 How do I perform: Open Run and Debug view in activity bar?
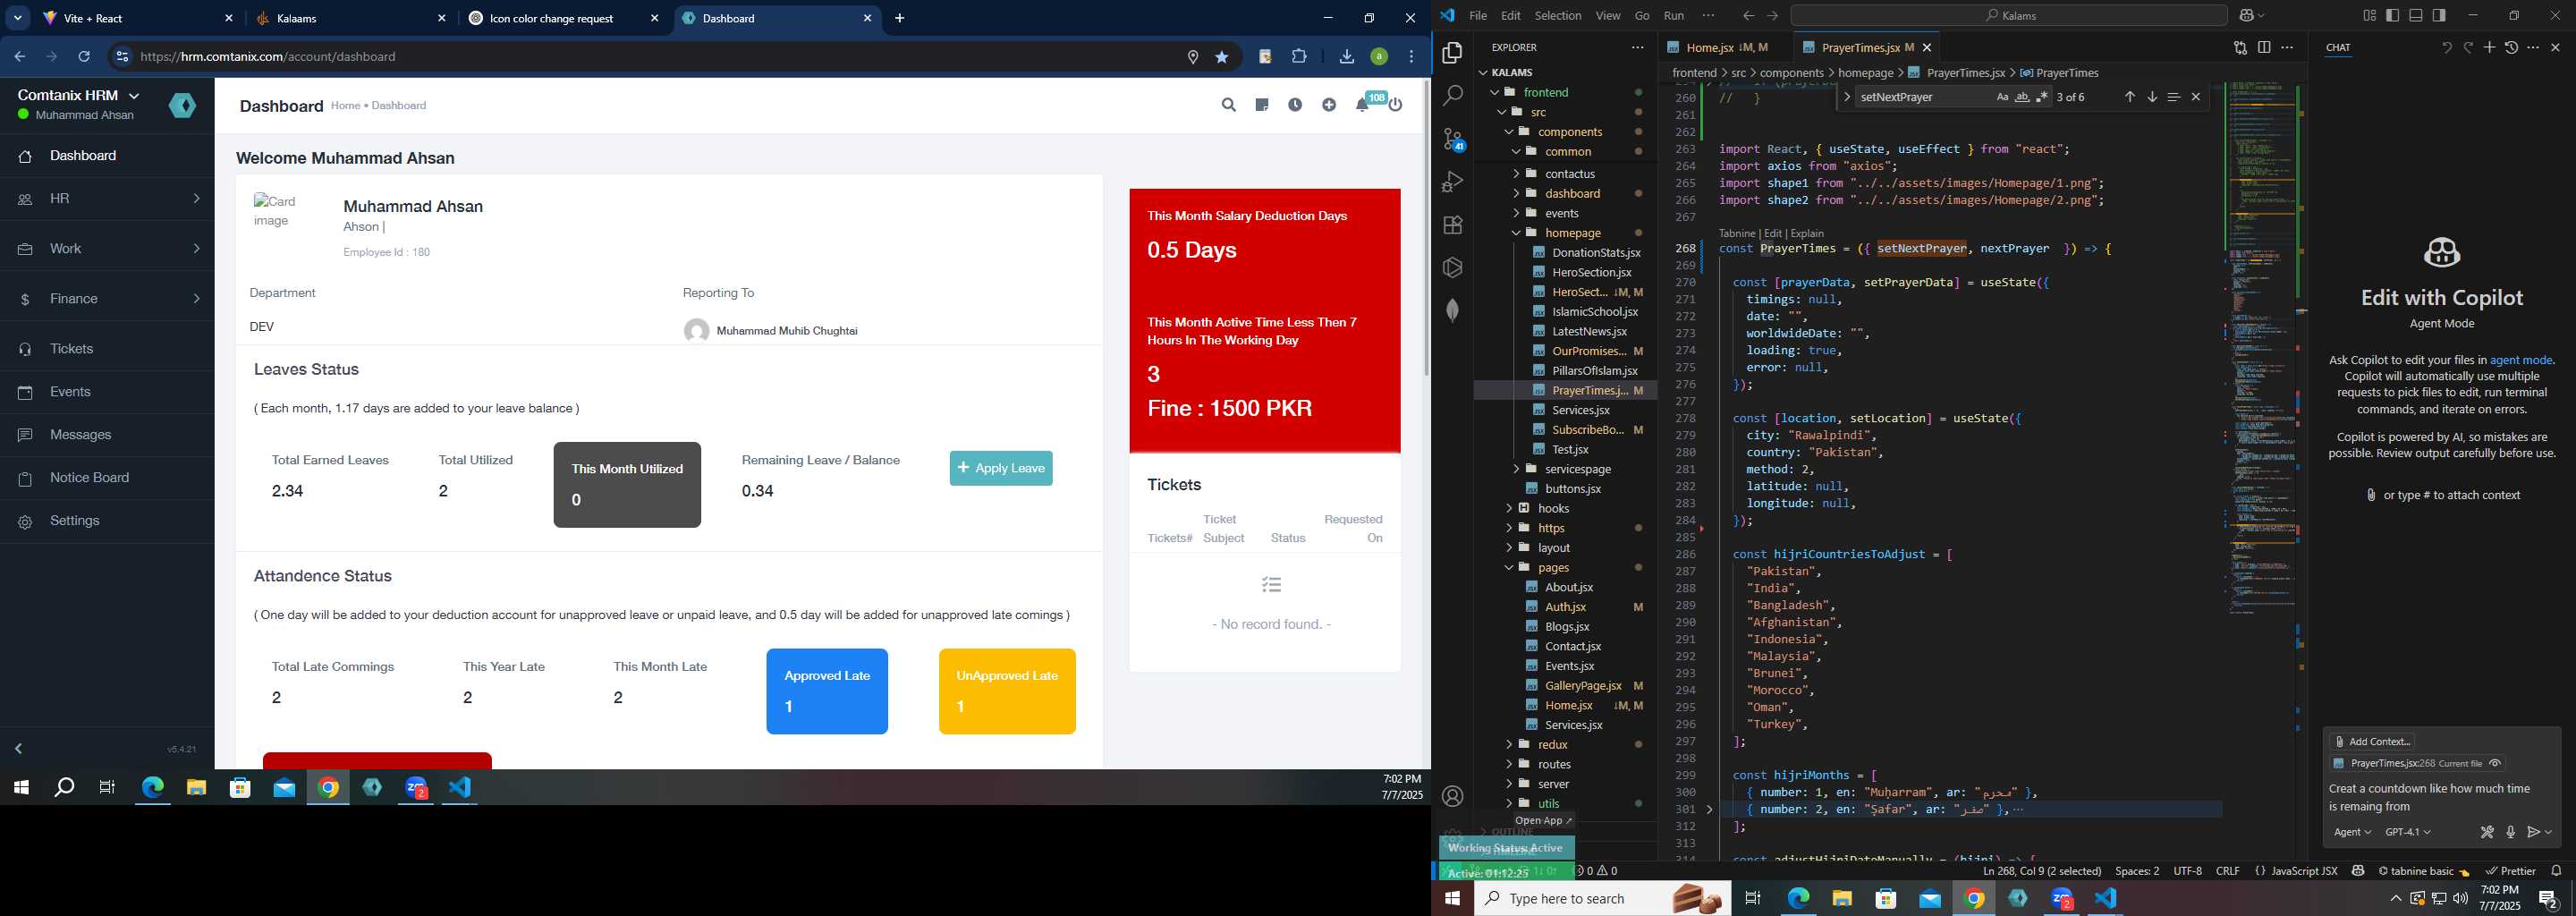pos(1453,182)
